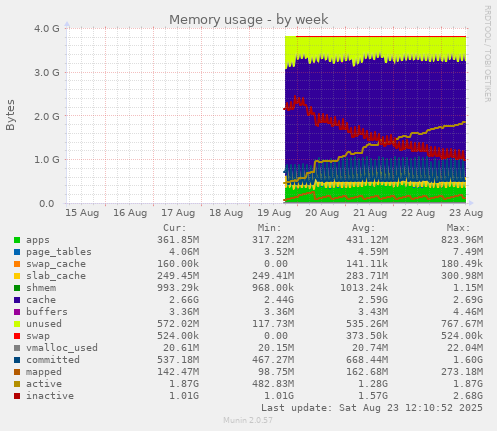Click the page_tables max value 7.49M
Viewport: 497px width, 431px height.
468,252
